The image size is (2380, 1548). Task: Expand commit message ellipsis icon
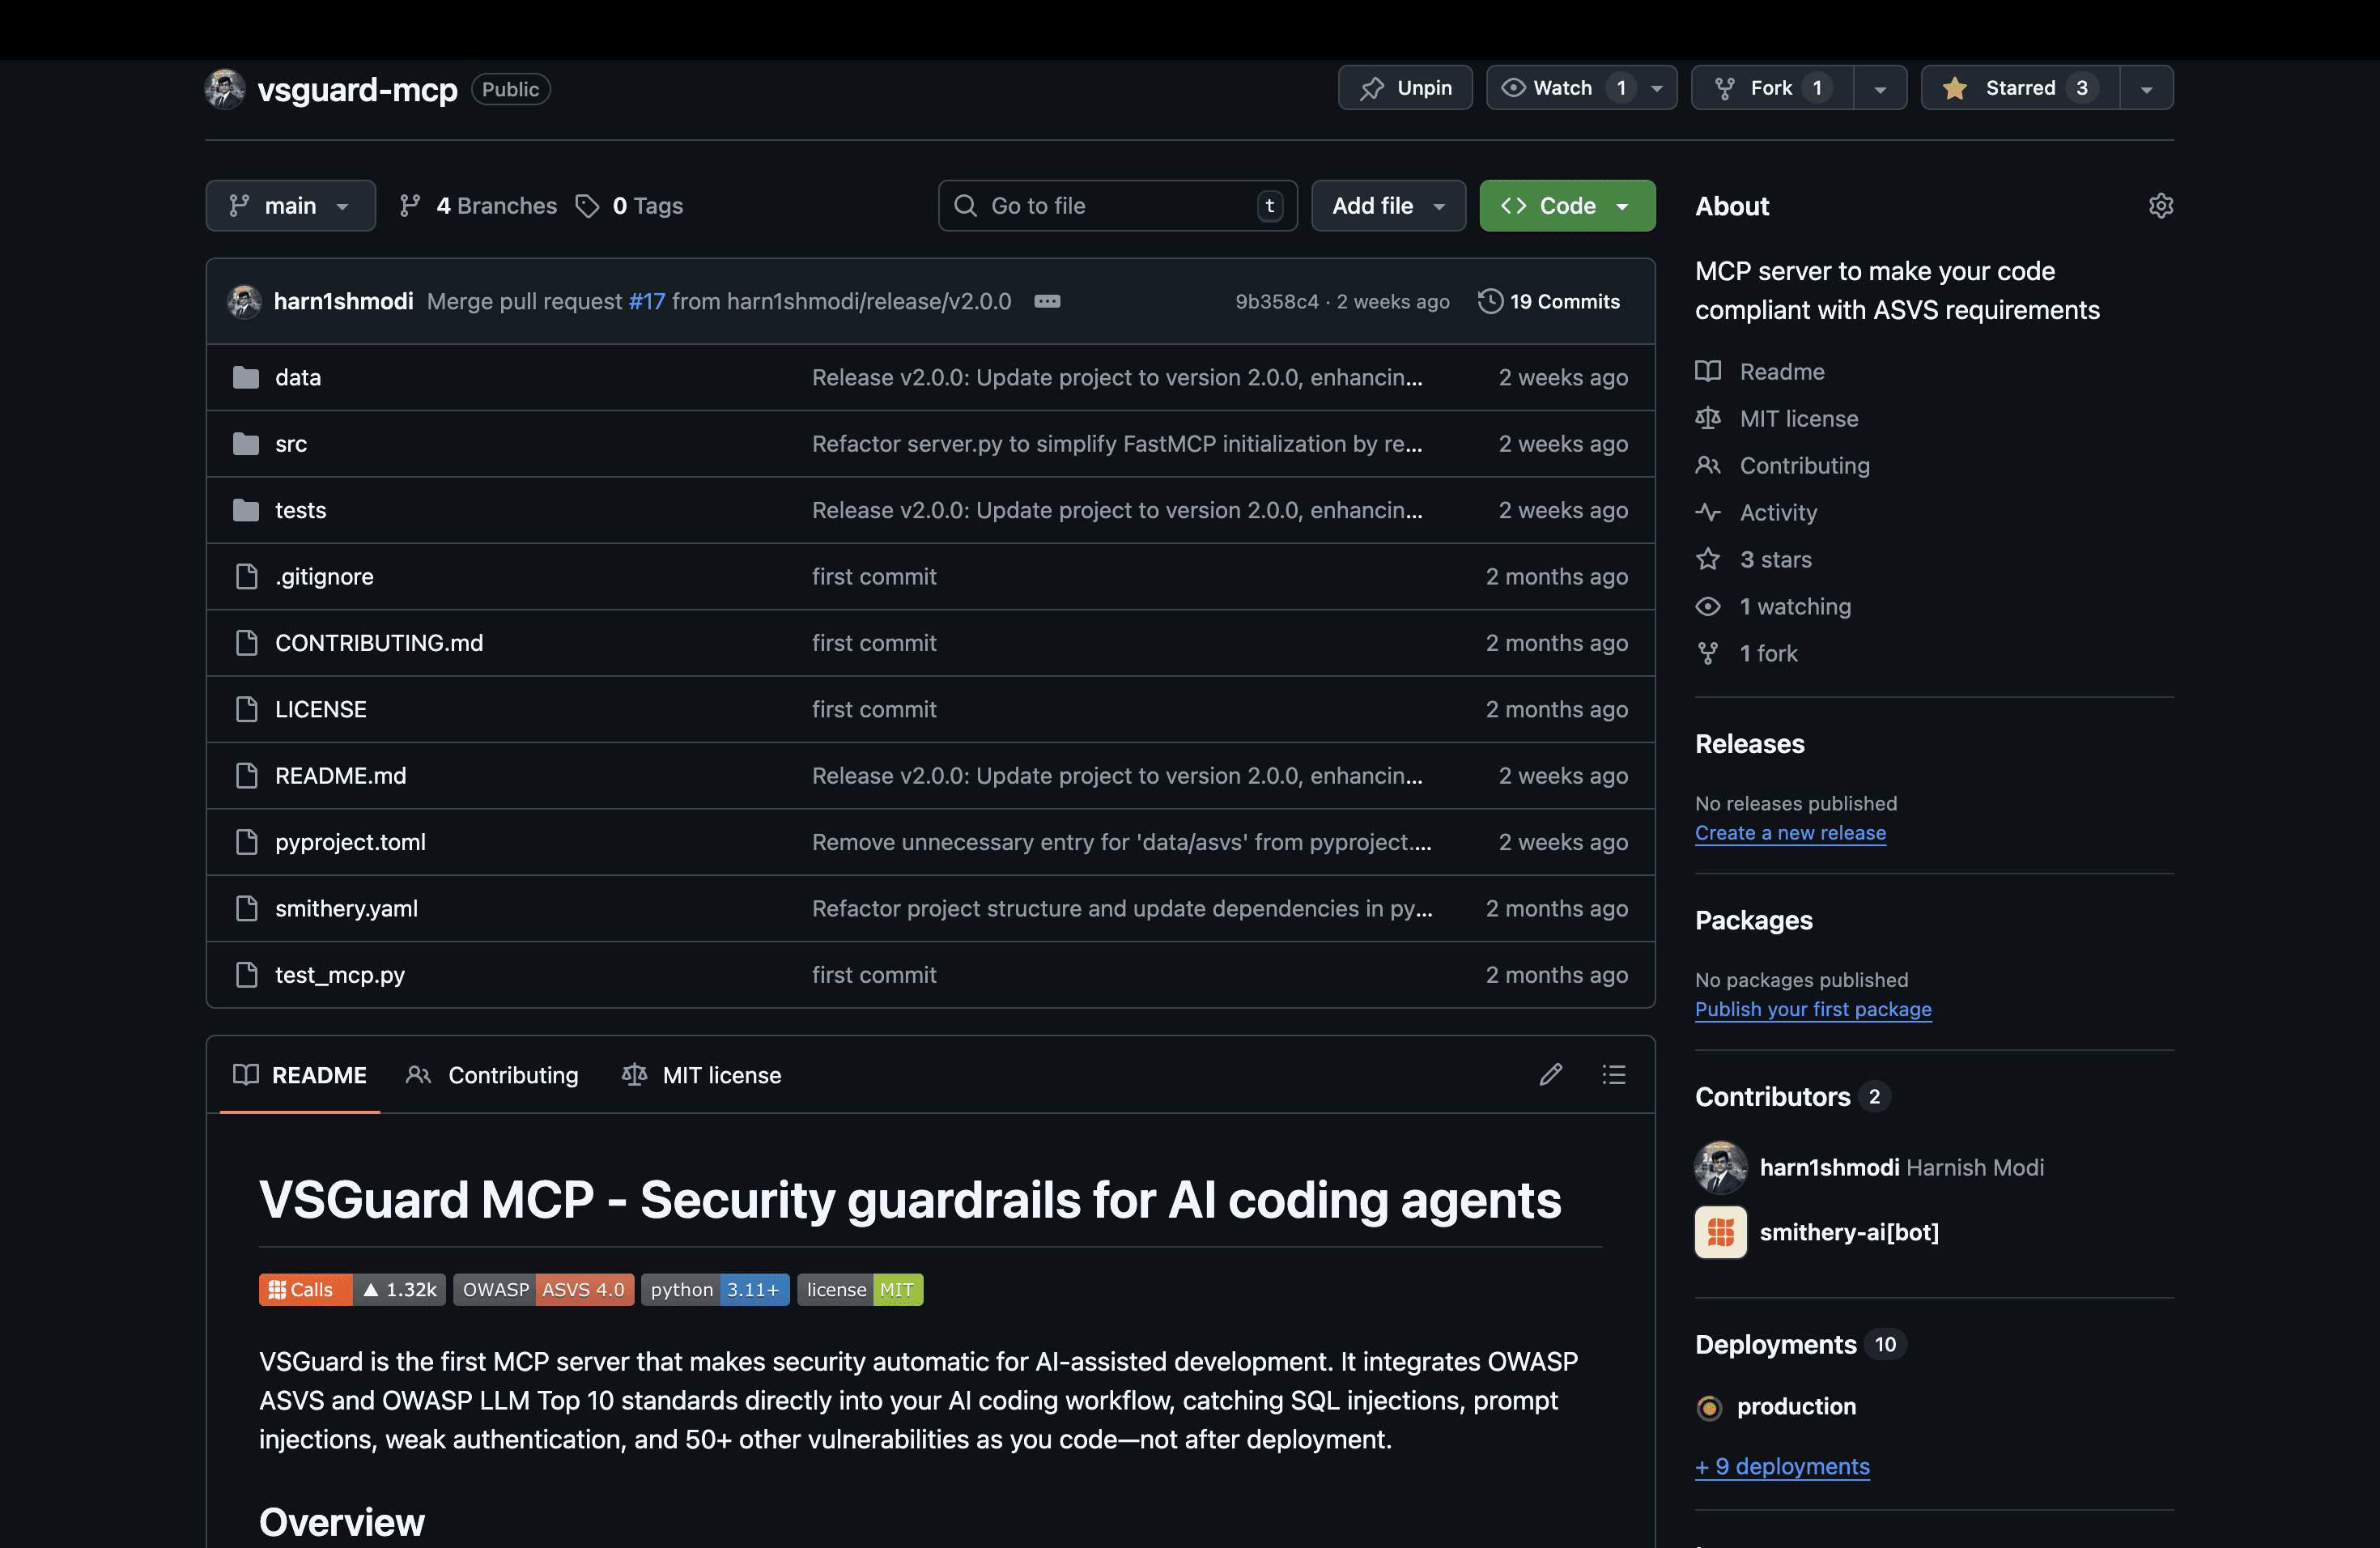(x=1047, y=301)
